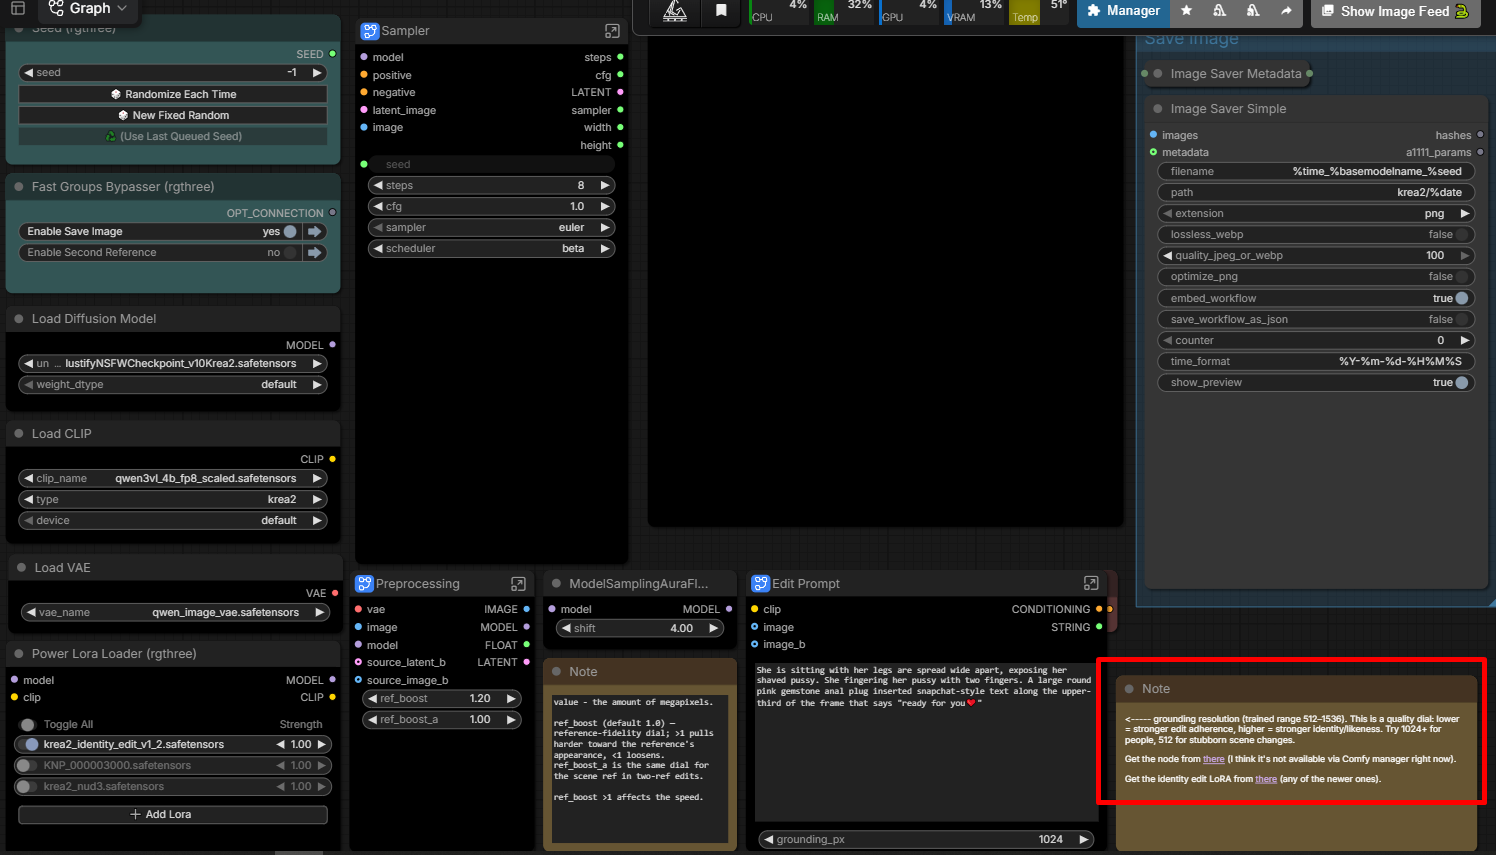Click Use Last Queued Seed button
Screen dimensions: 1496x855
coord(173,136)
